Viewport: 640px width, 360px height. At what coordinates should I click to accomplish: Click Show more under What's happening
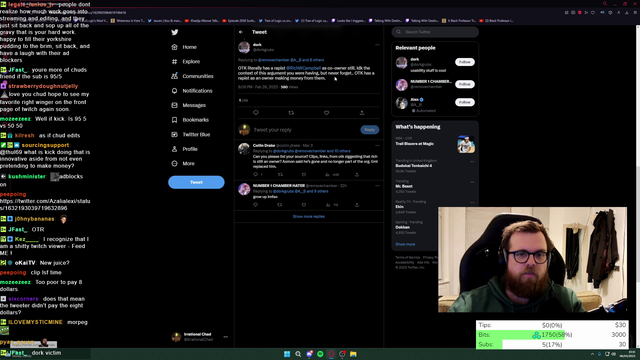pyautogui.click(x=405, y=244)
